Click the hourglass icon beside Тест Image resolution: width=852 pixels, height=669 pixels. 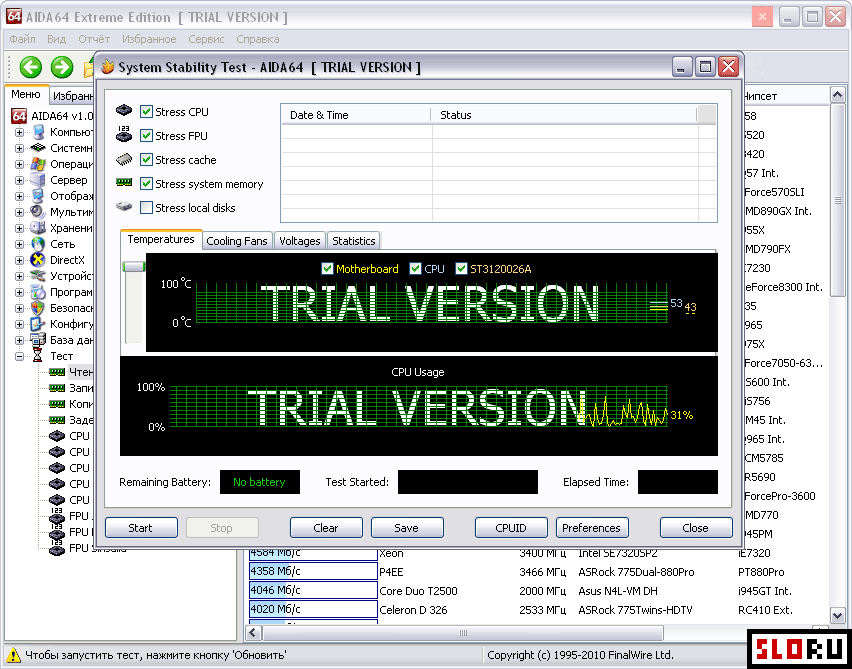pos(38,356)
